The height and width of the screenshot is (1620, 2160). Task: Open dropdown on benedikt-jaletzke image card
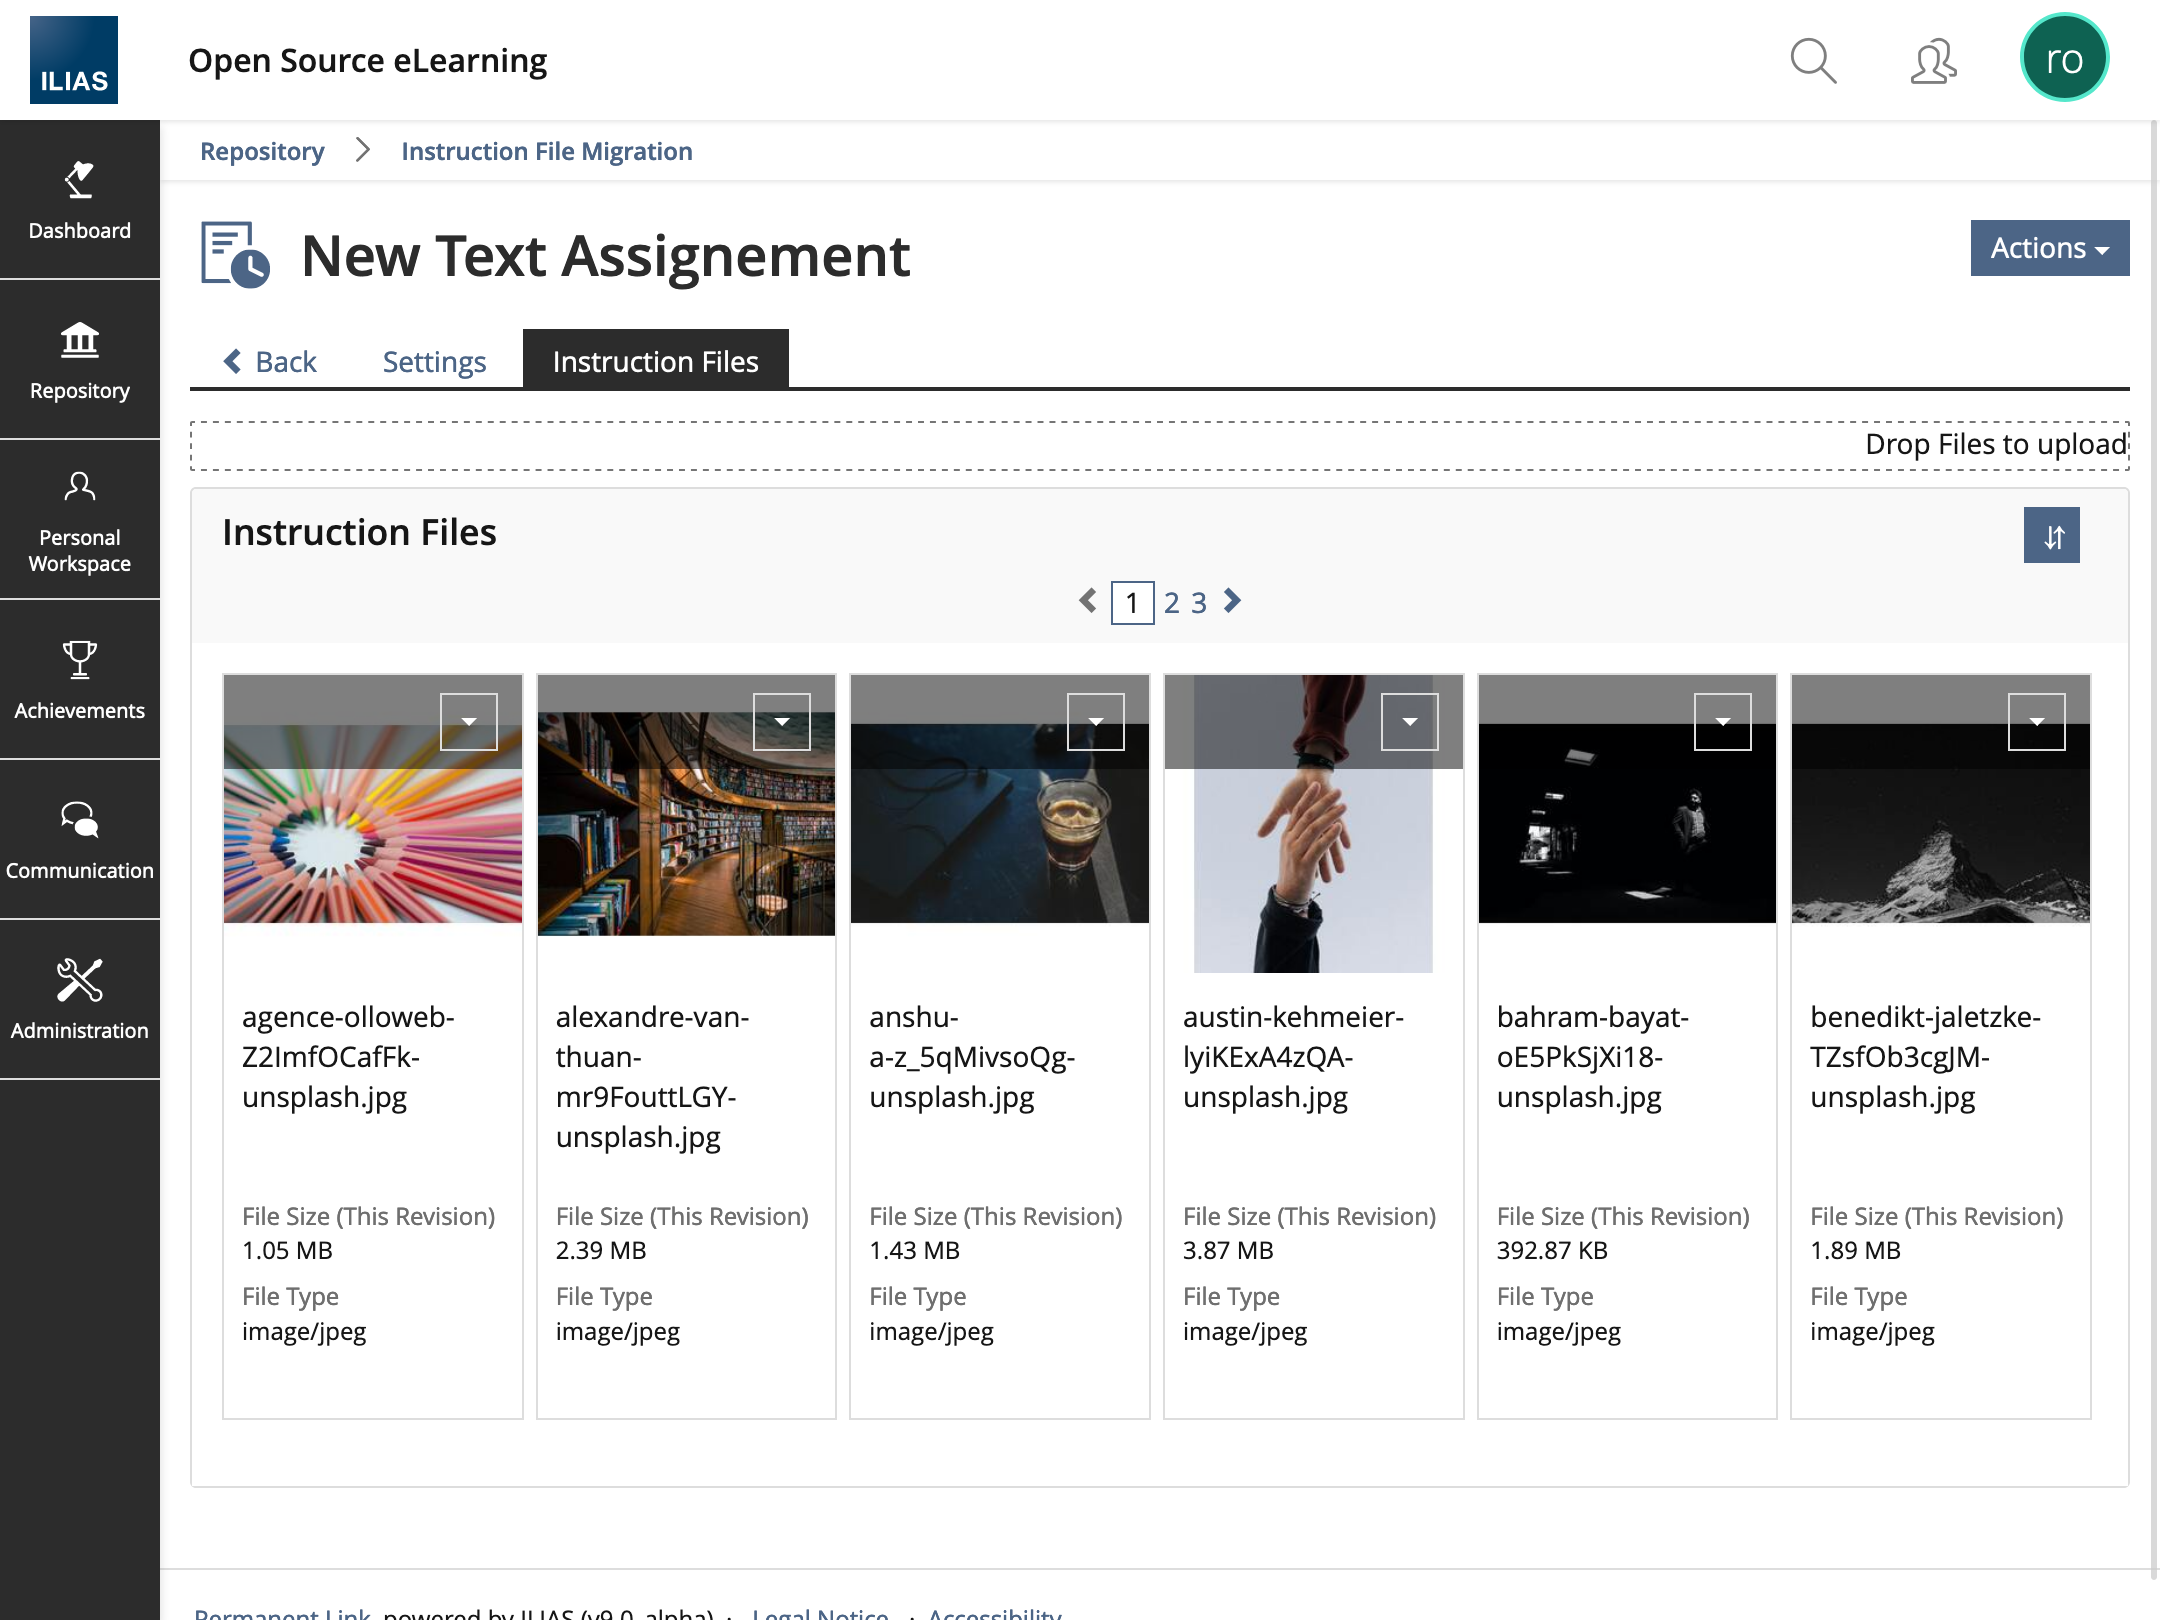[x=2036, y=721]
